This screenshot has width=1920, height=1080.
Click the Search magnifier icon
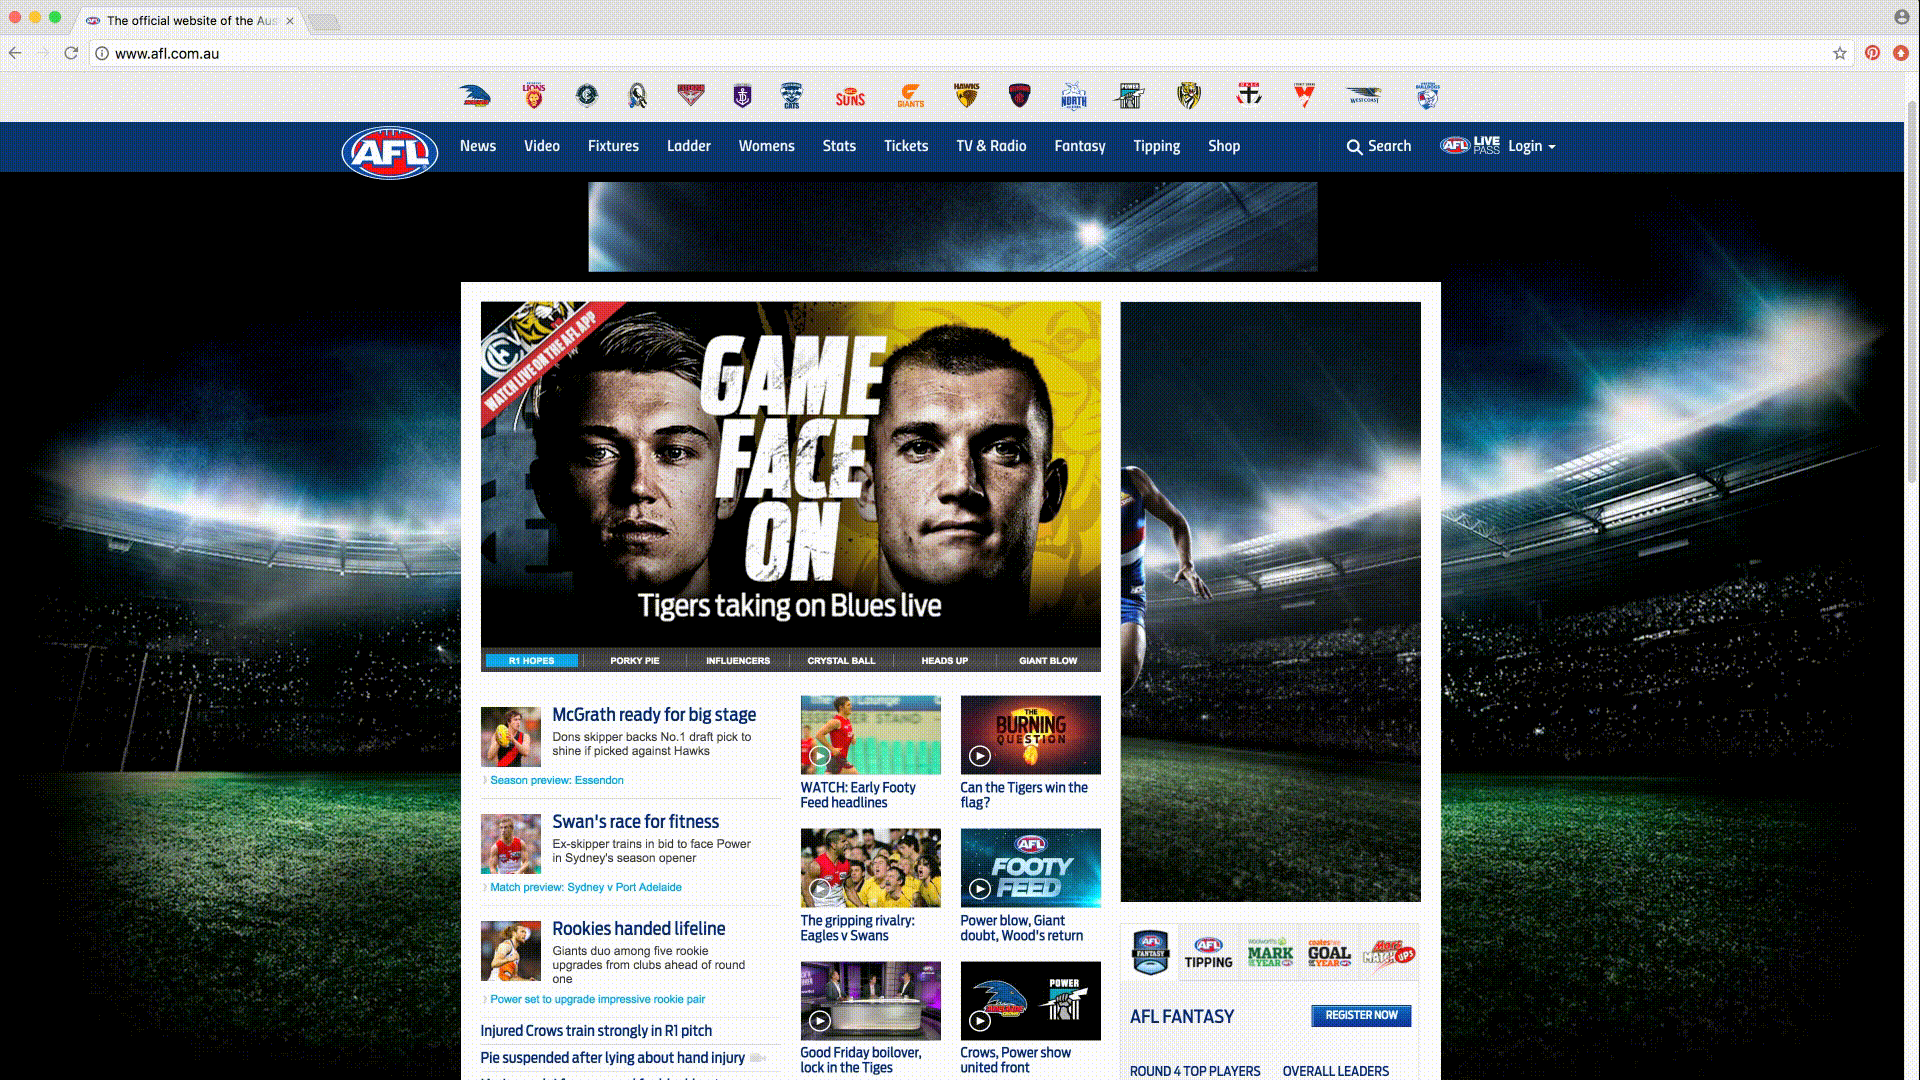pos(1354,147)
